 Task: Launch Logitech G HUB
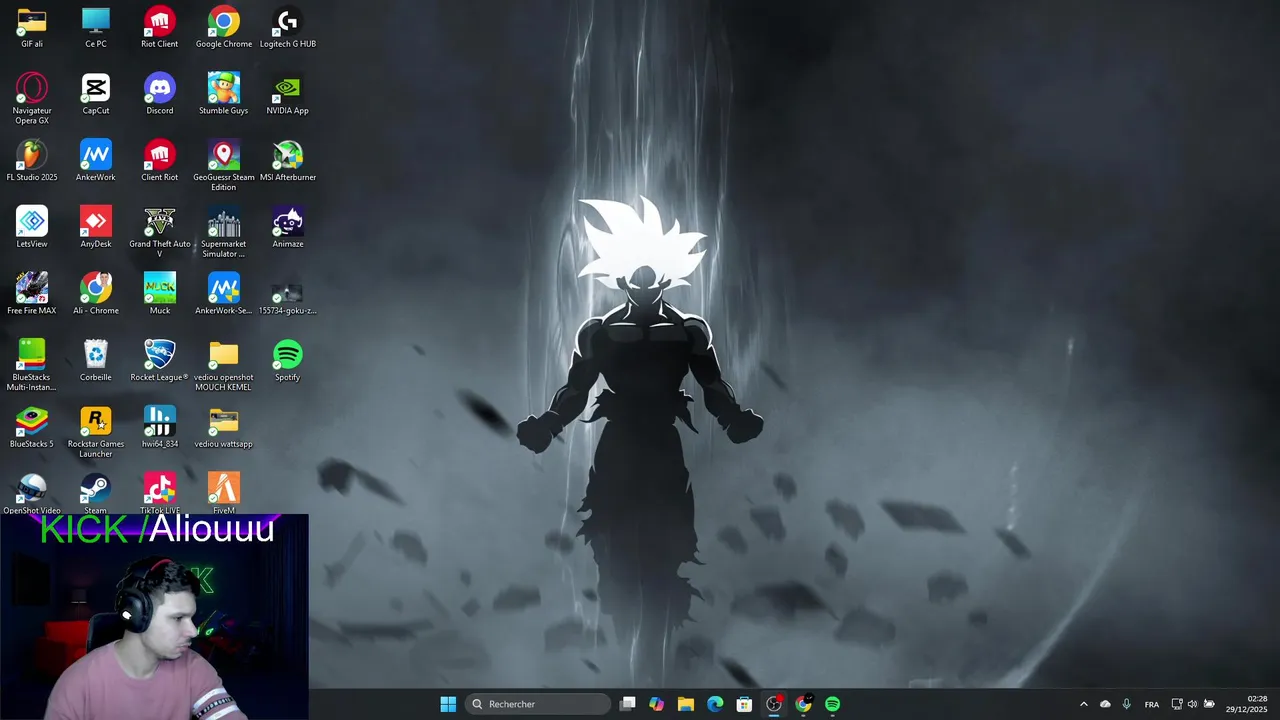coord(288,28)
